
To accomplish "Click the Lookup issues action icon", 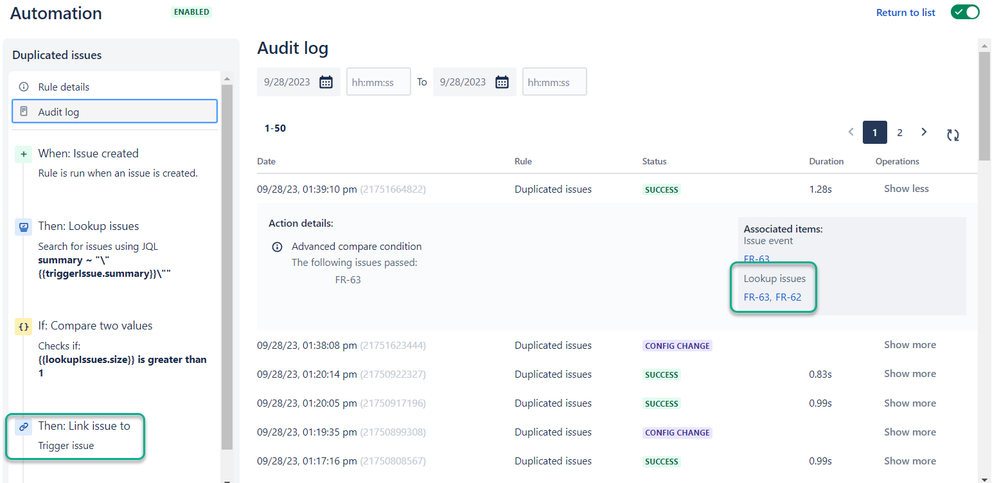I will point(23,226).
